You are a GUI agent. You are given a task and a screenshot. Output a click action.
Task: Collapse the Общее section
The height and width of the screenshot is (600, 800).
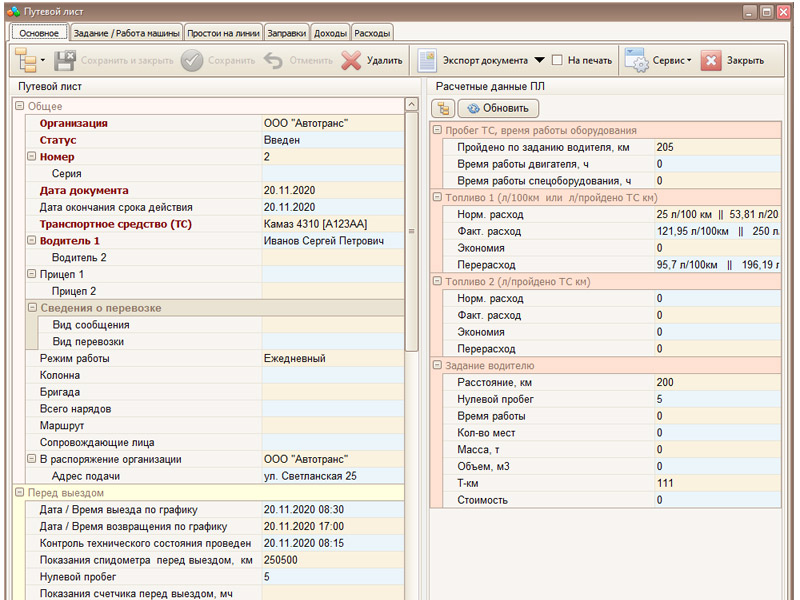19,106
